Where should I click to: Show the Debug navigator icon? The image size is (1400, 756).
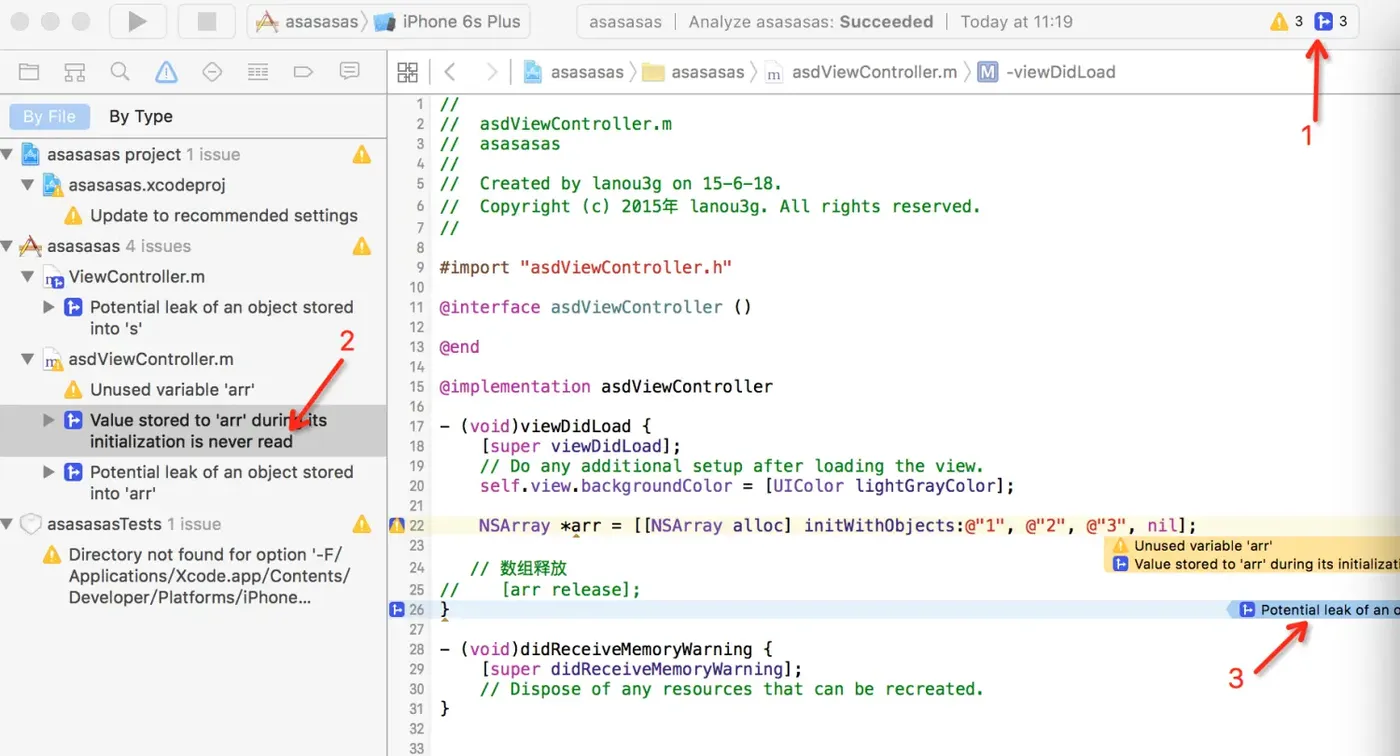click(258, 72)
